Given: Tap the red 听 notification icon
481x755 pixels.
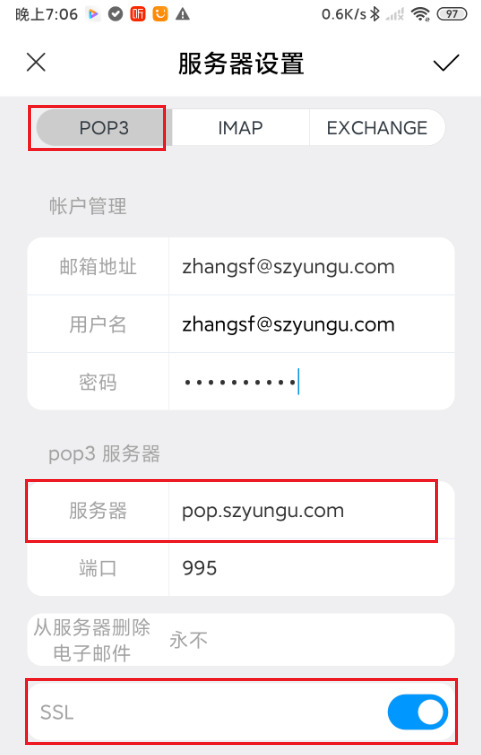Looking at the screenshot, I should (x=138, y=14).
